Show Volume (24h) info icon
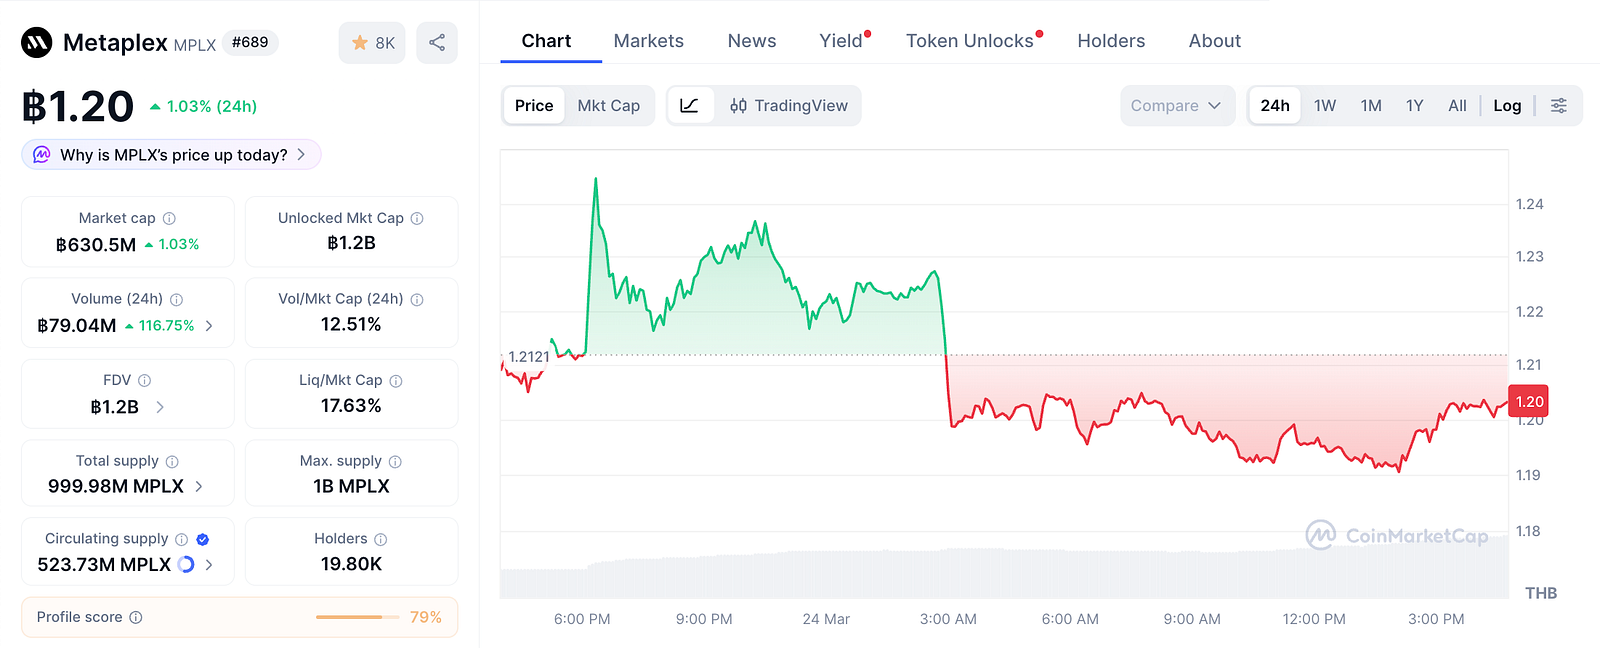The width and height of the screenshot is (1600, 648). pos(176,299)
